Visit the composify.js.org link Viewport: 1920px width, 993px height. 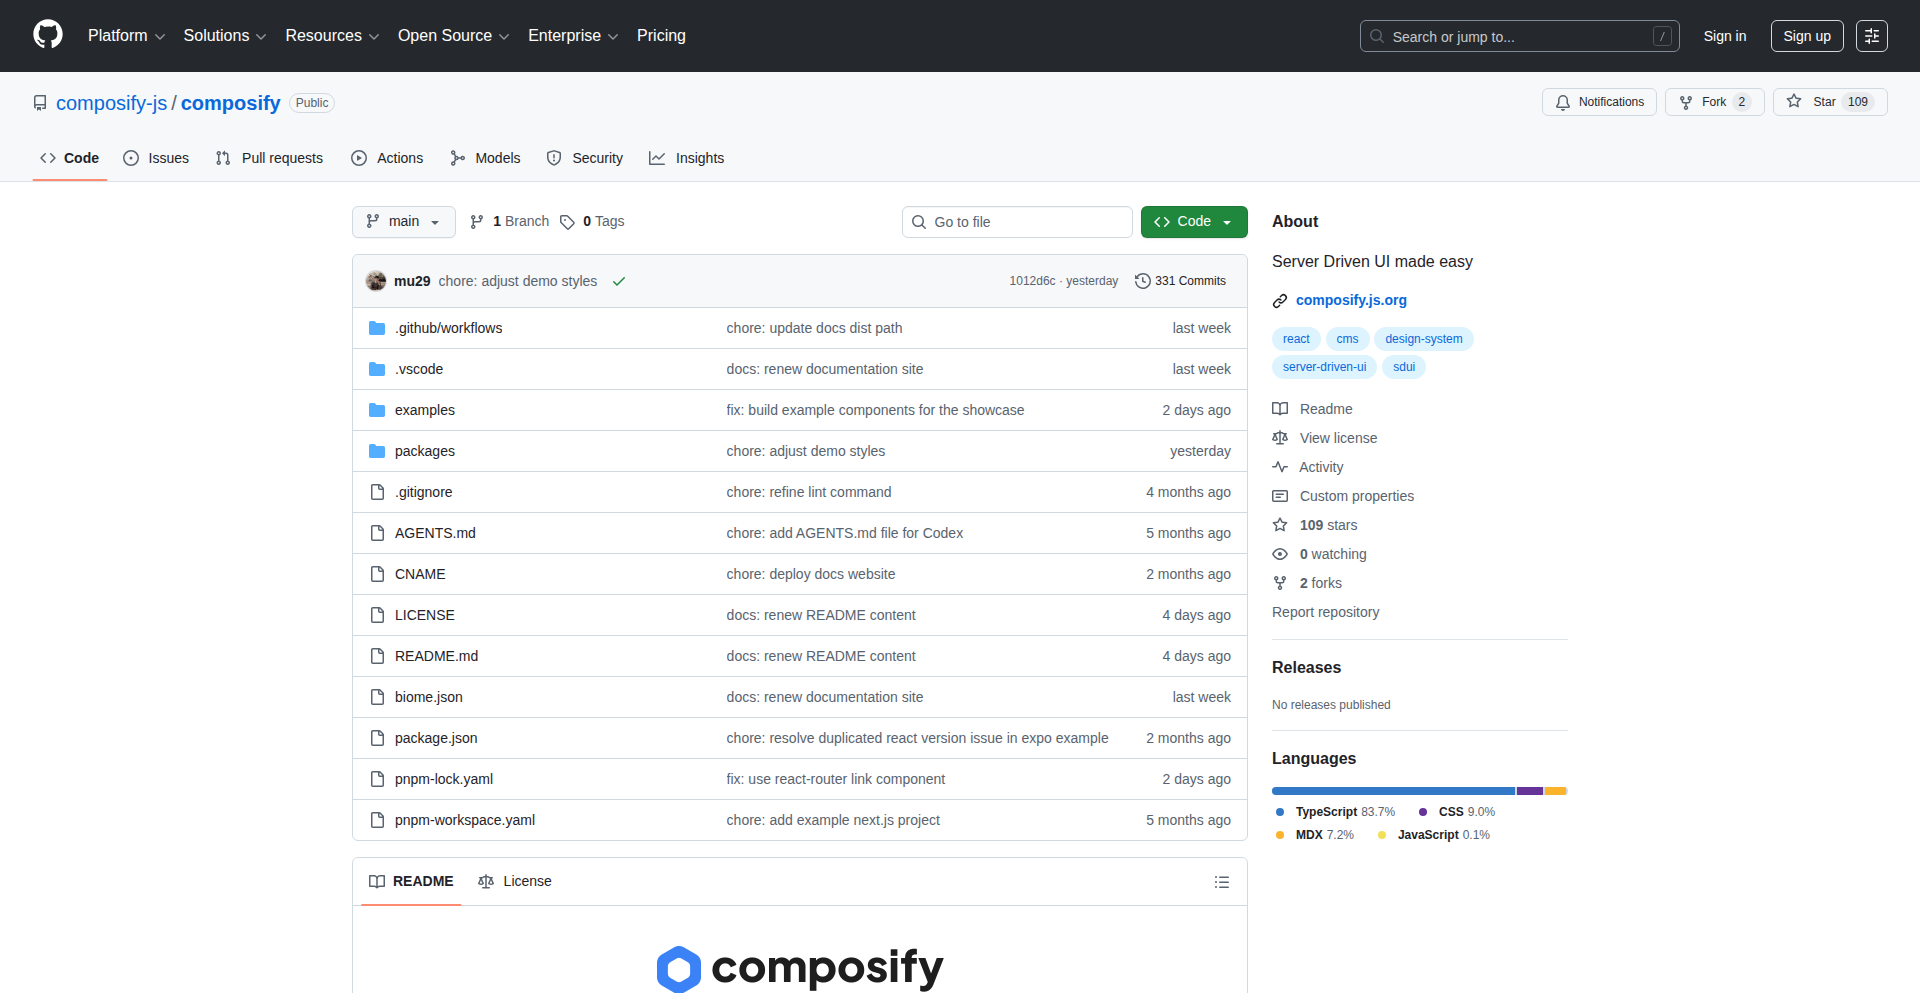[x=1351, y=300]
